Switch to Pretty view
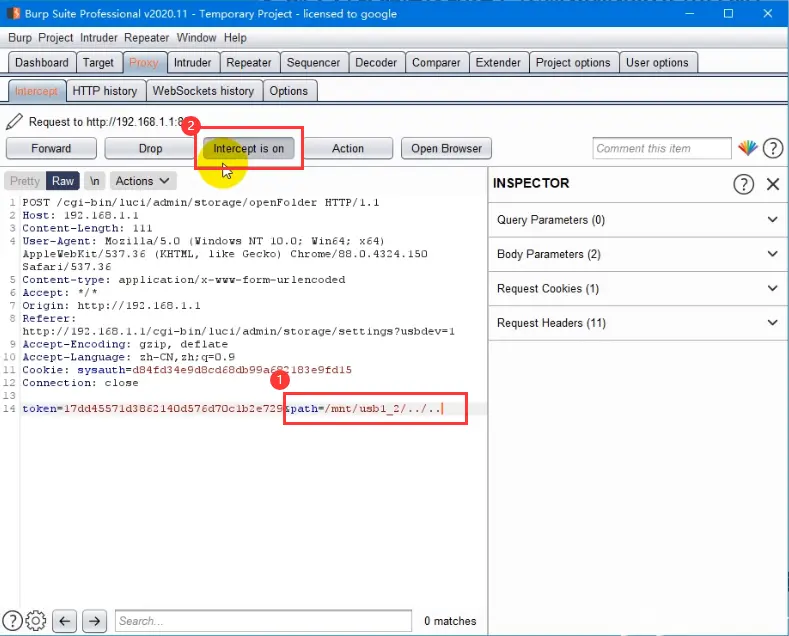 coord(25,181)
